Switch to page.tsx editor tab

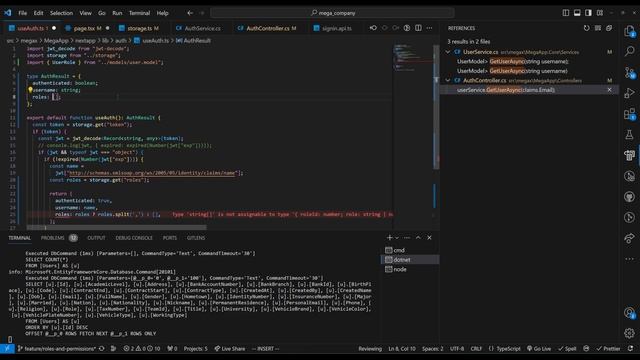pos(87,28)
